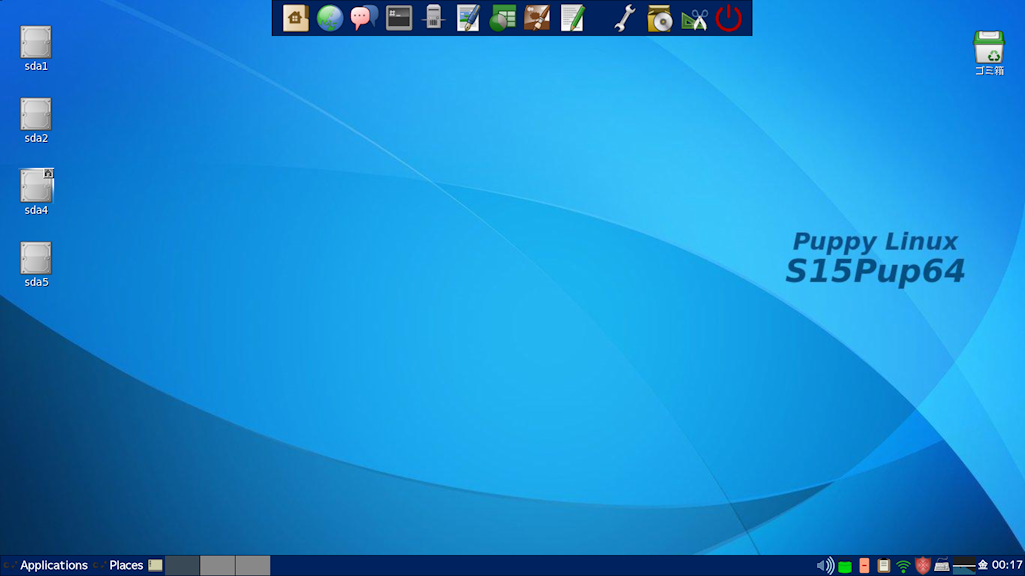The height and width of the screenshot is (576, 1025).
Task: Click the small white icon before the clock
Action: 983,565
